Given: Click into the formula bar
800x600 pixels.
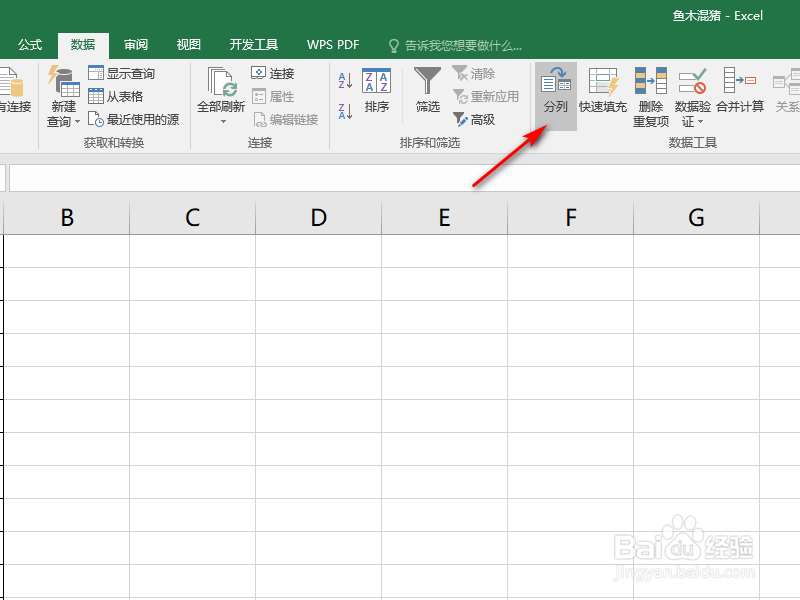Looking at the screenshot, I should (x=405, y=178).
